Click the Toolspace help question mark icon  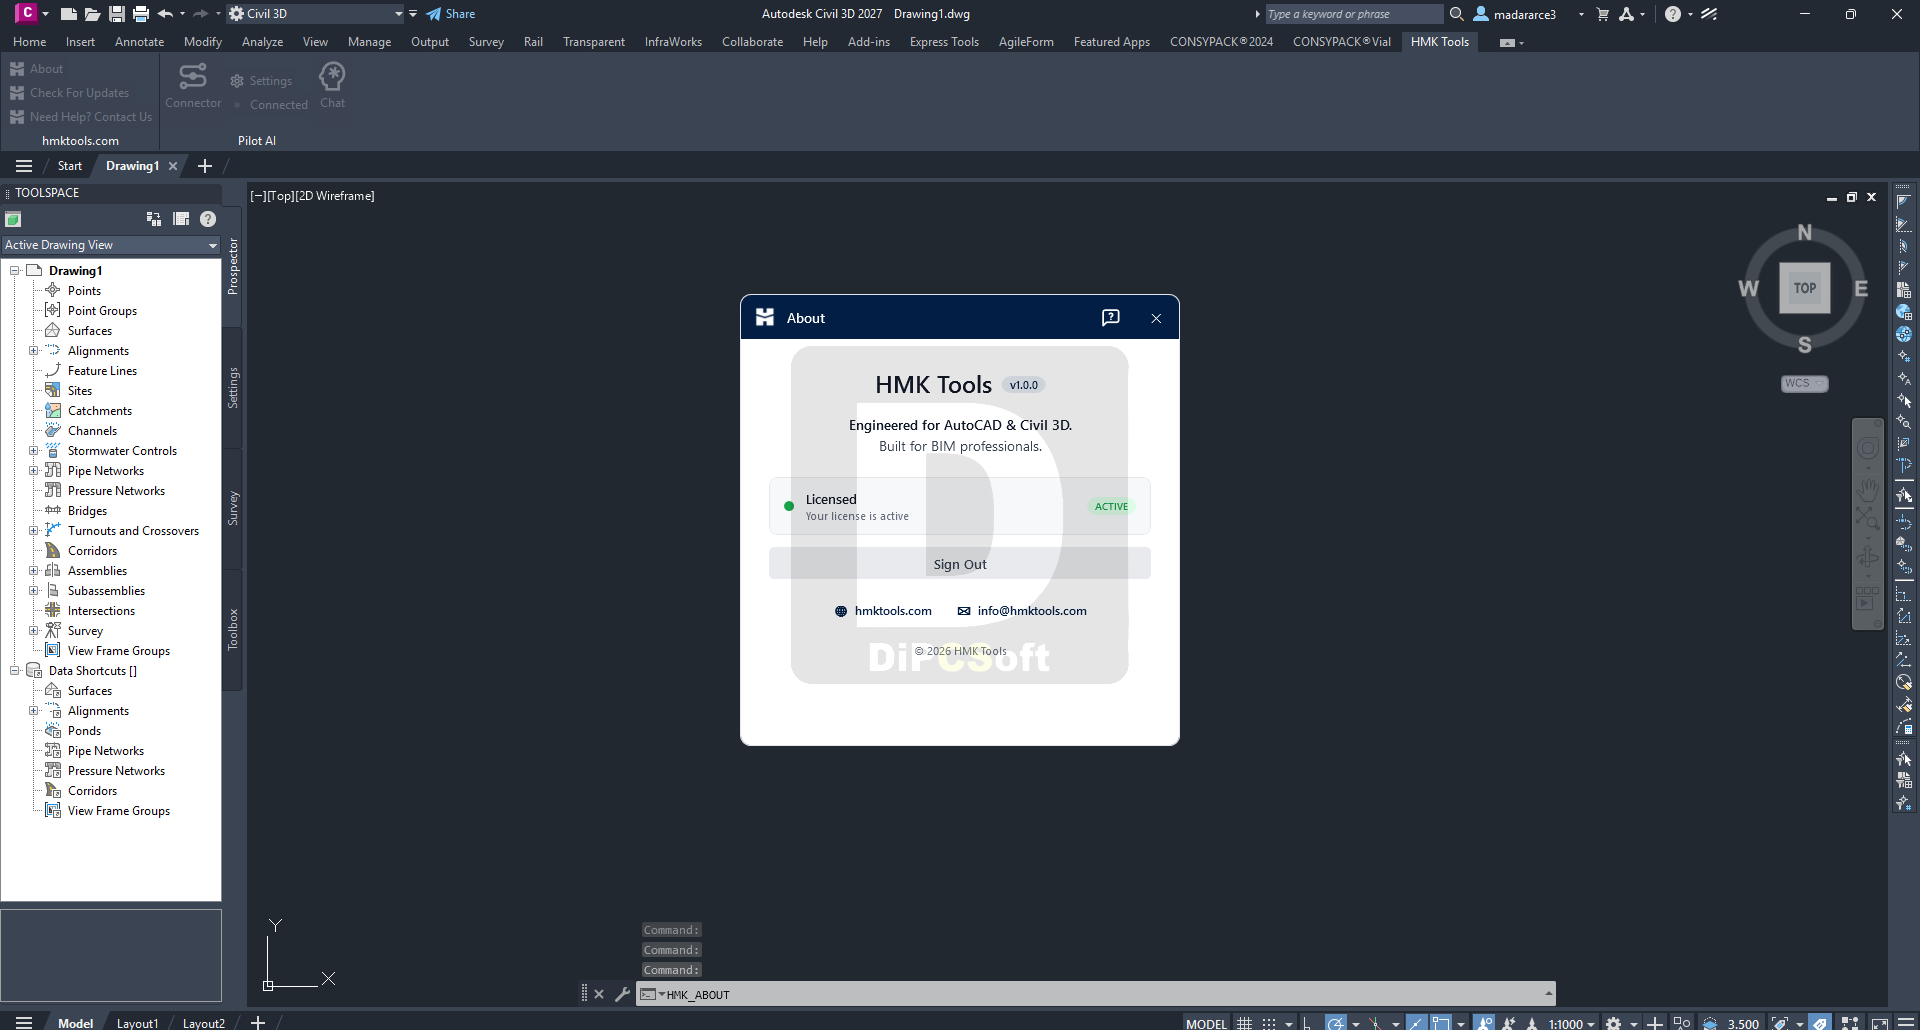coord(208,219)
